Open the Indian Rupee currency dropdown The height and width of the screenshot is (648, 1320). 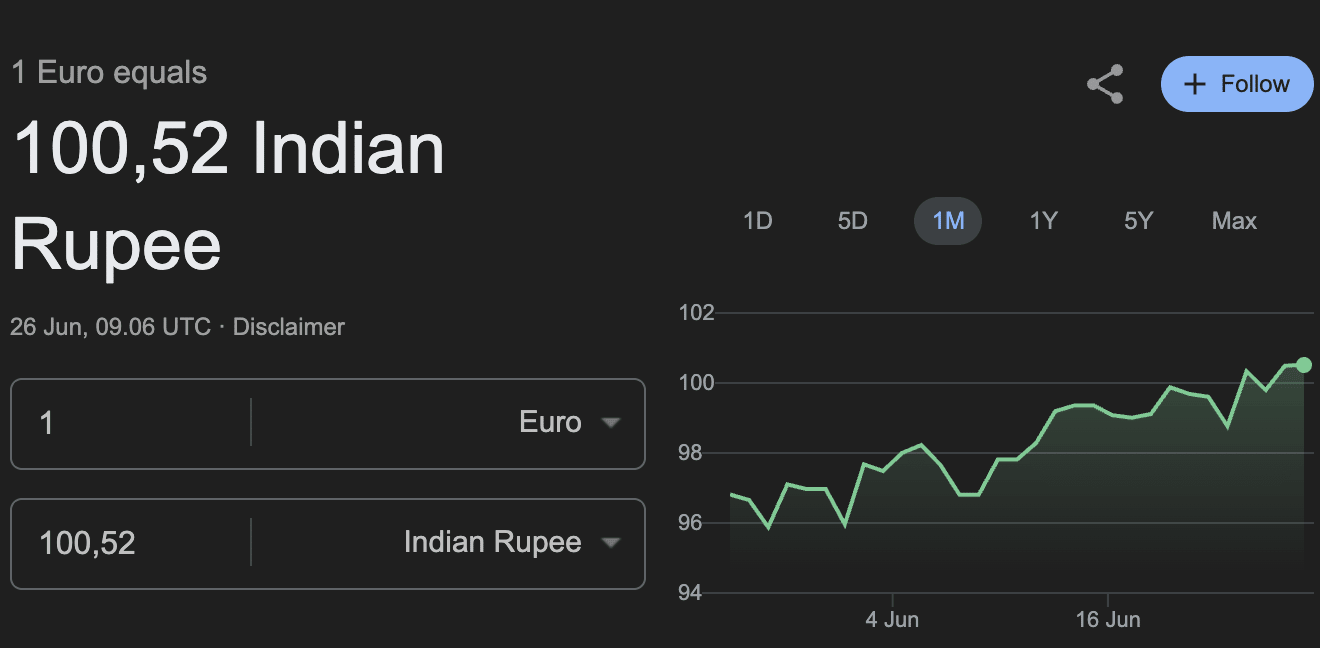[492, 543]
